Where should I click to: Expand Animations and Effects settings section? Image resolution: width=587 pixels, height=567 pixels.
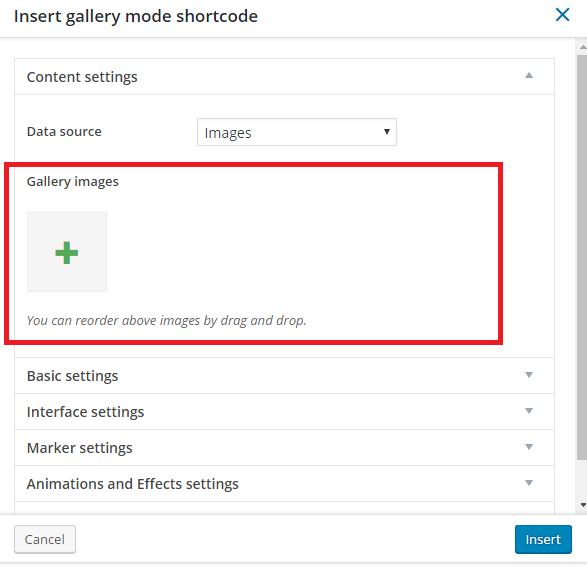point(284,483)
